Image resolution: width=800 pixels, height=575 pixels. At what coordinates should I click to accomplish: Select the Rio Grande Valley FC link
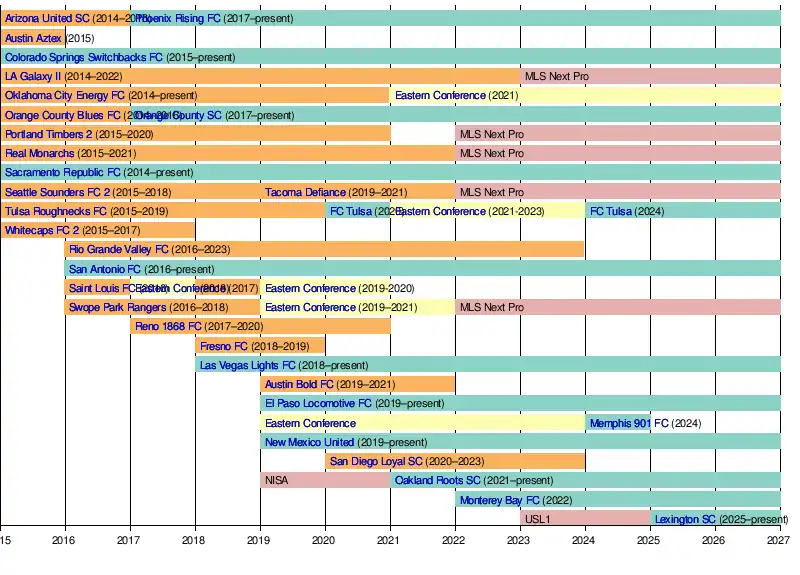coord(119,249)
